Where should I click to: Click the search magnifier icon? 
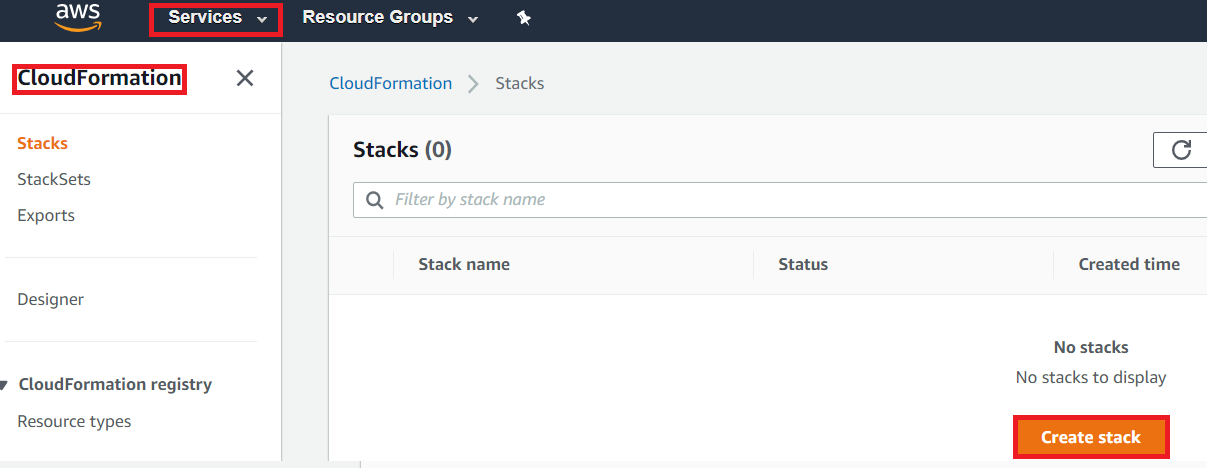coord(375,200)
